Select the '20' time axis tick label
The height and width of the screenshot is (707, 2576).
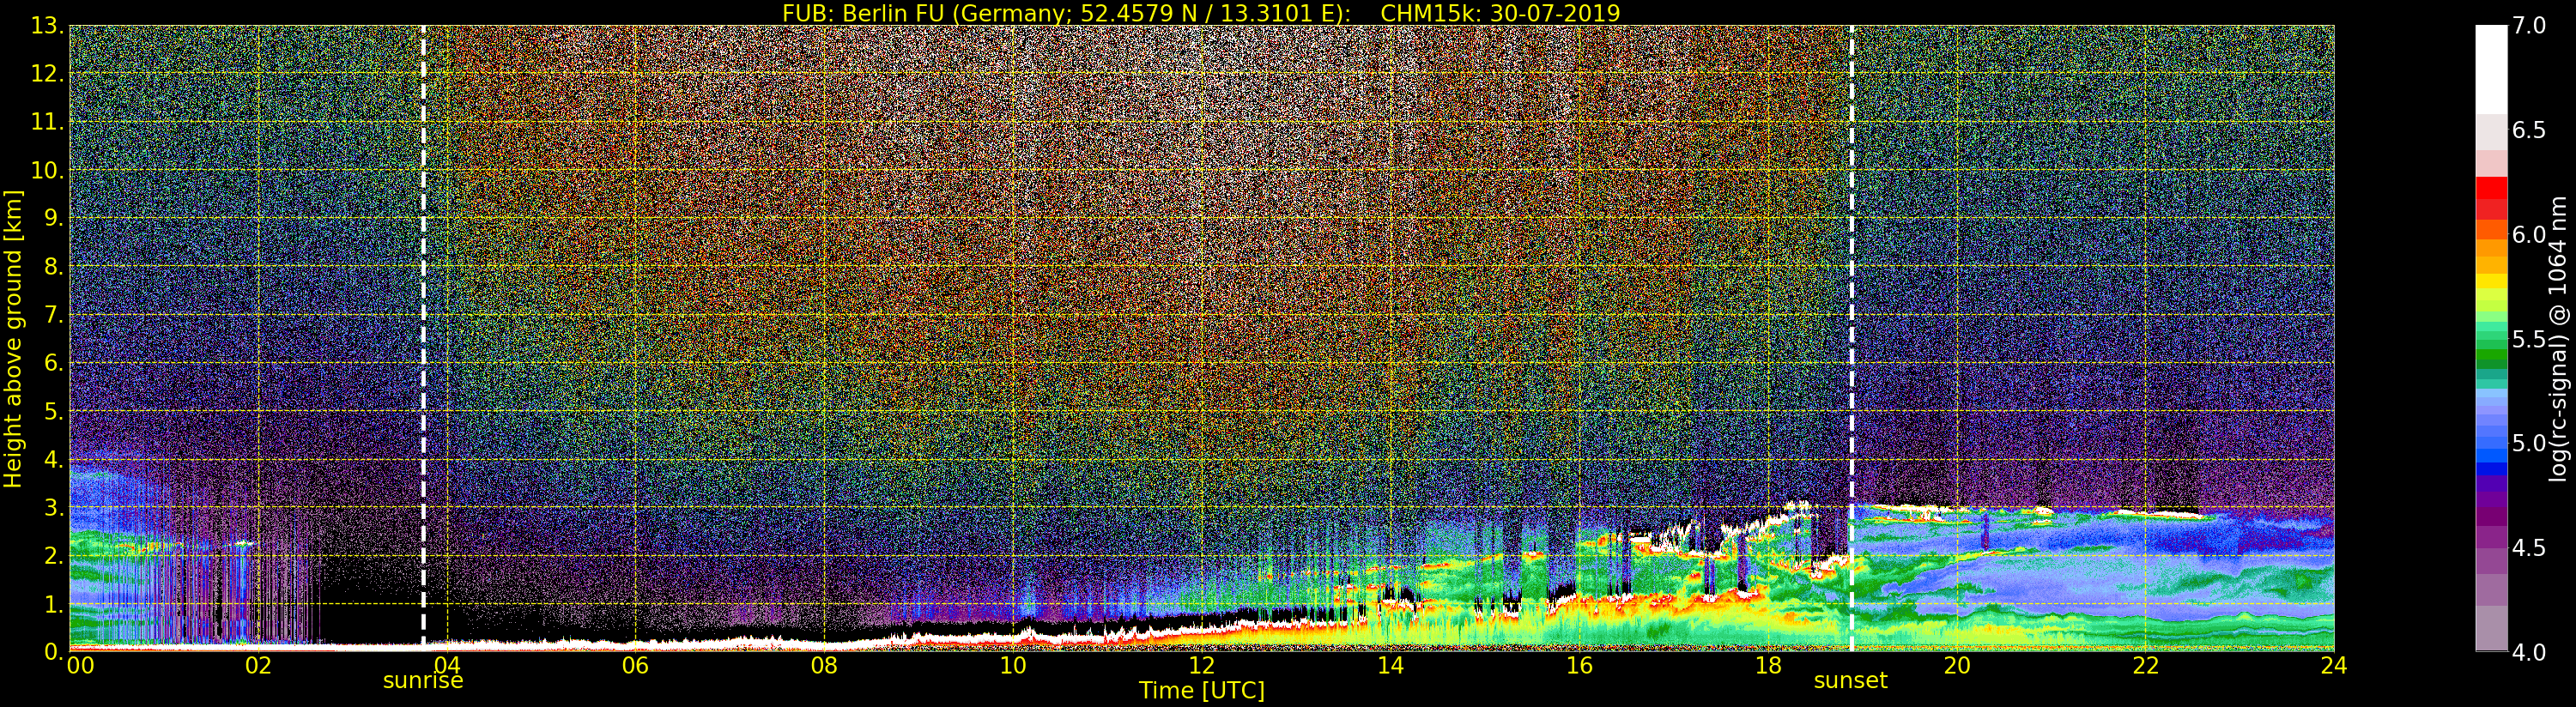point(1956,665)
